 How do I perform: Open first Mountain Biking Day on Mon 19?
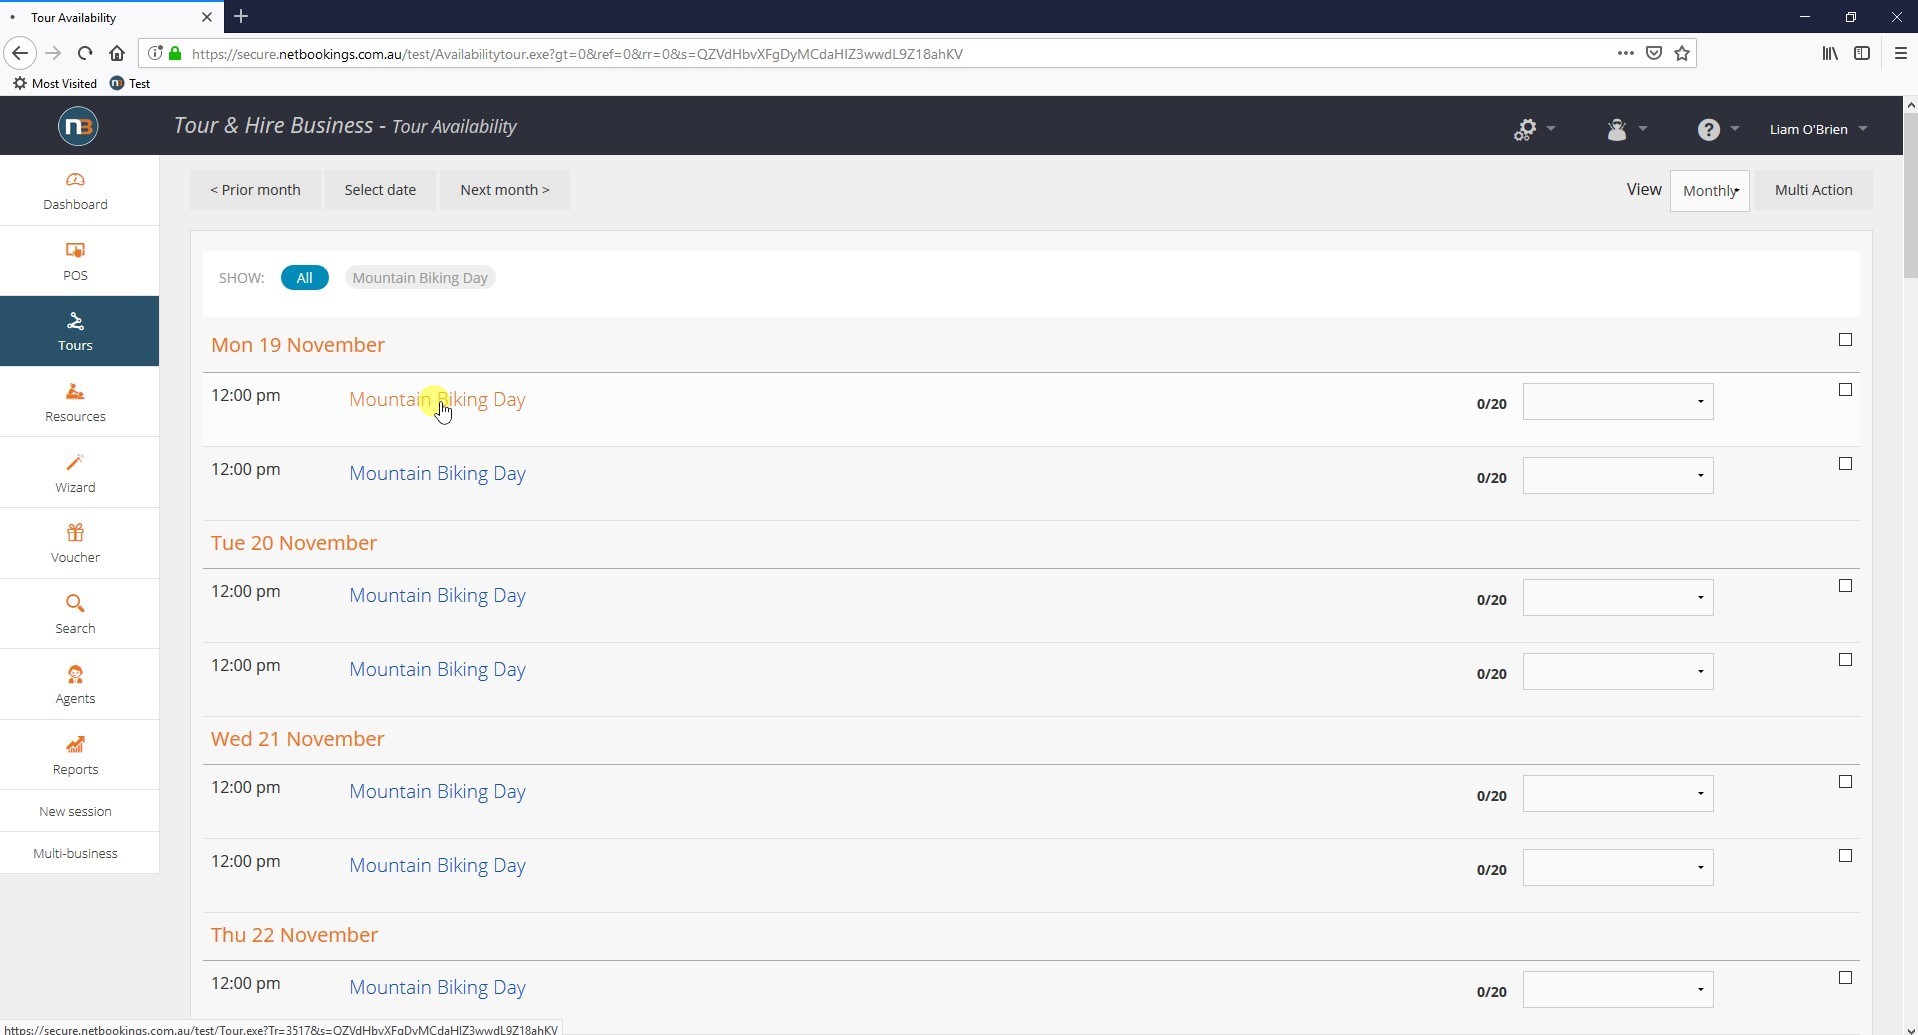click(437, 399)
